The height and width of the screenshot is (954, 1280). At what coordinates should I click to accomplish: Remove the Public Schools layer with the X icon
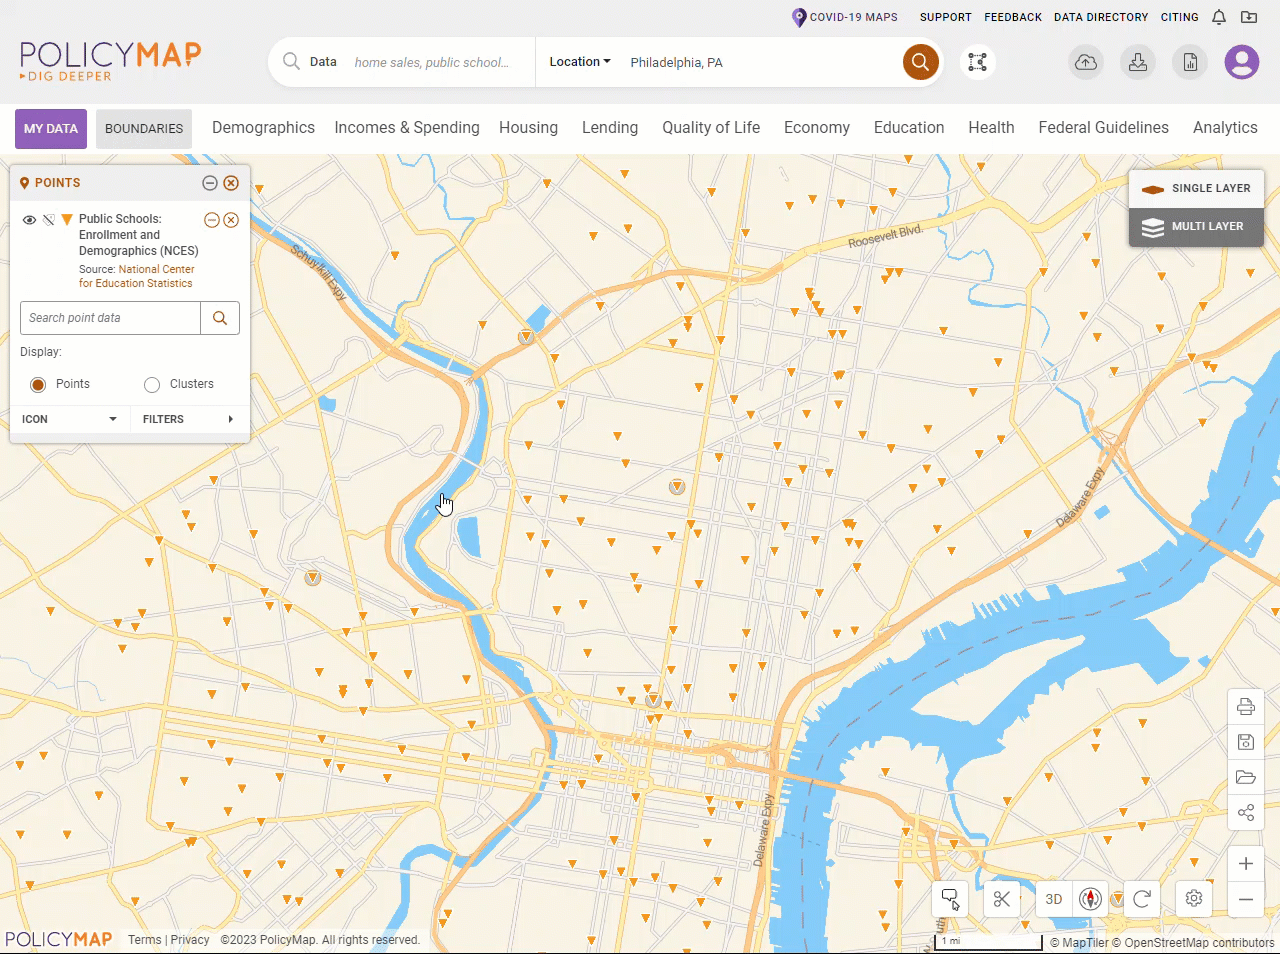(x=231, y=220)
